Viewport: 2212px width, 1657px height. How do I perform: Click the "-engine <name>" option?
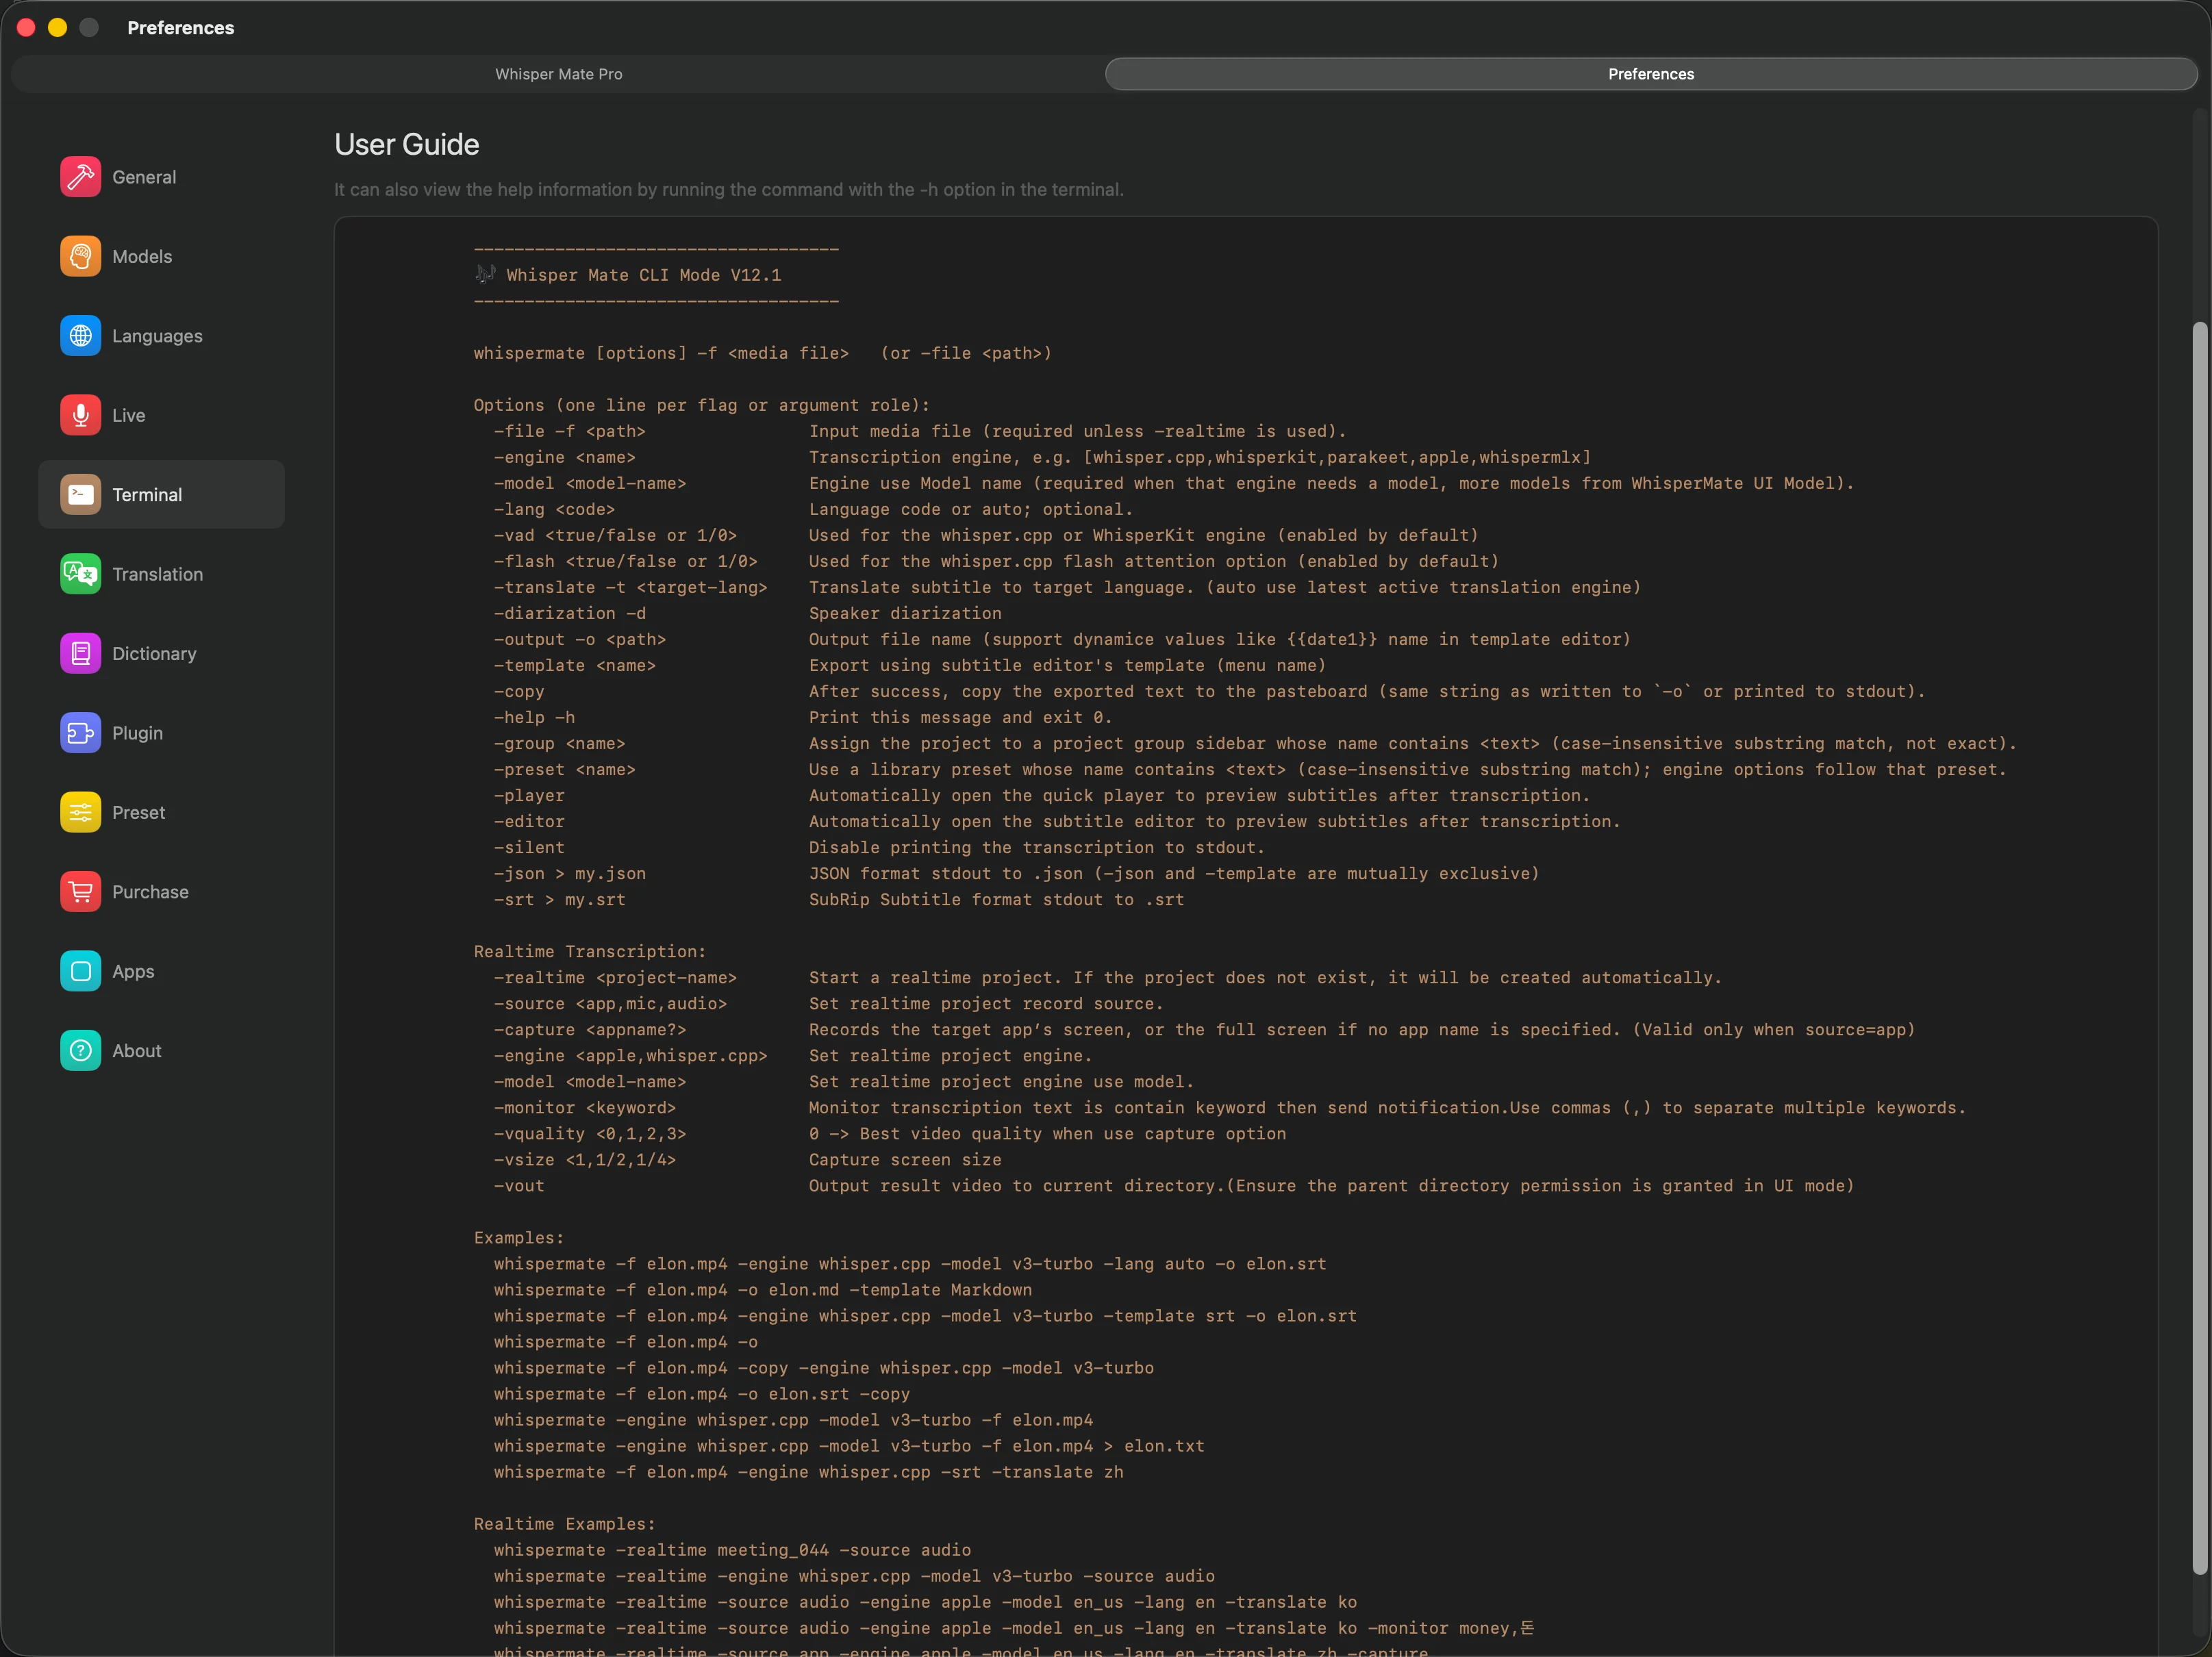[565, 457]
